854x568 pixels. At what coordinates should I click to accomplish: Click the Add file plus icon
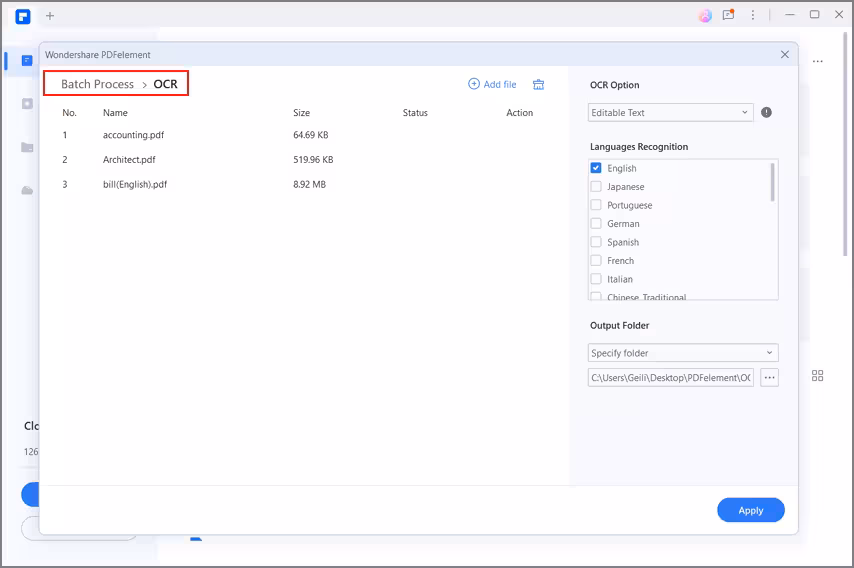(474, 84)
